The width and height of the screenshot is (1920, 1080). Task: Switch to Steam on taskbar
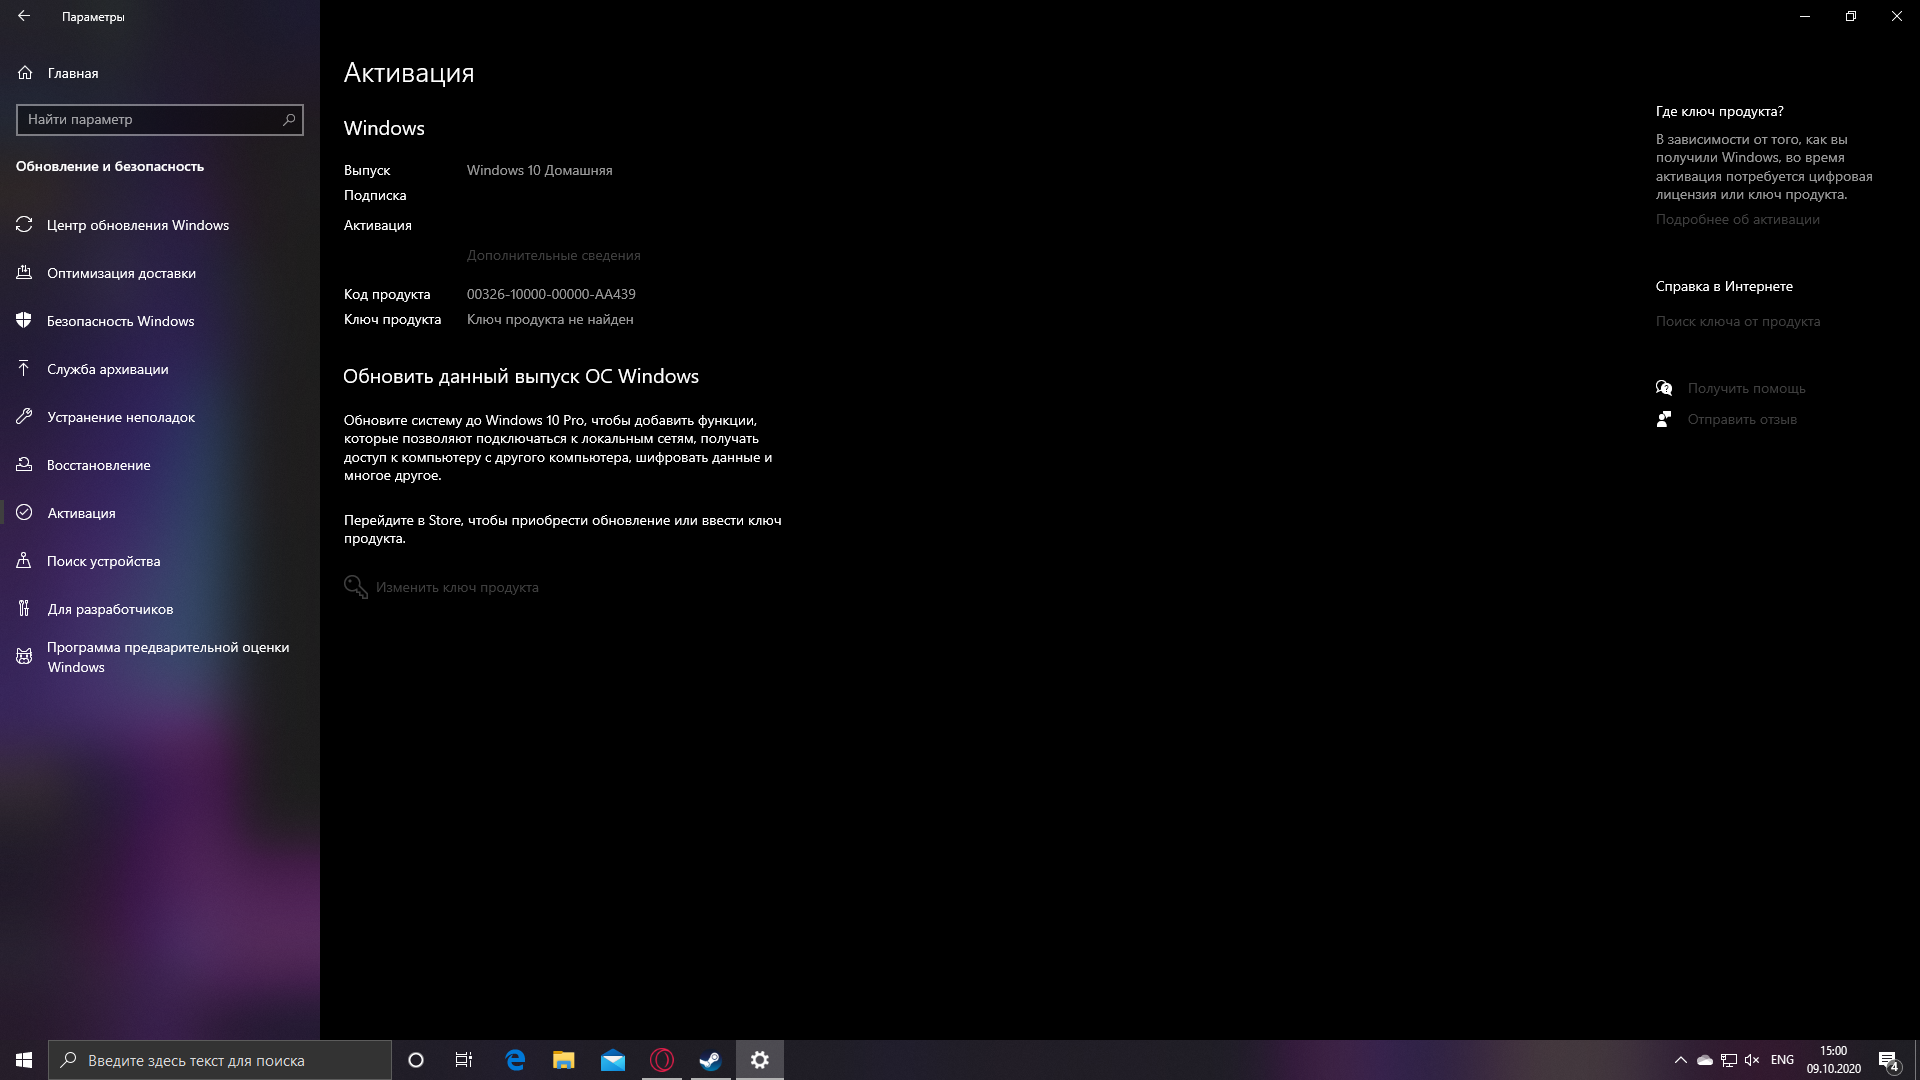pos(711,1060)
